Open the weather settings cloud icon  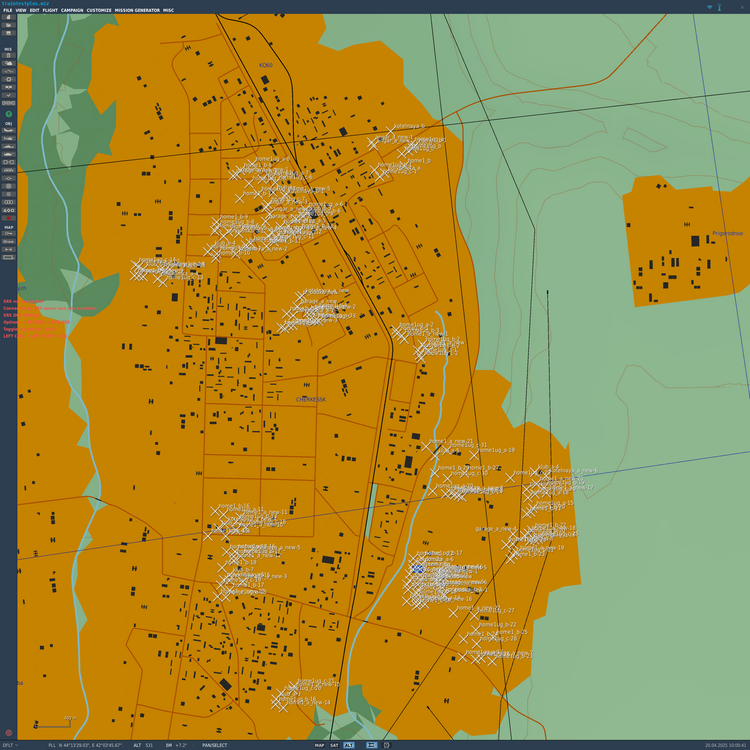click(9, 63)
